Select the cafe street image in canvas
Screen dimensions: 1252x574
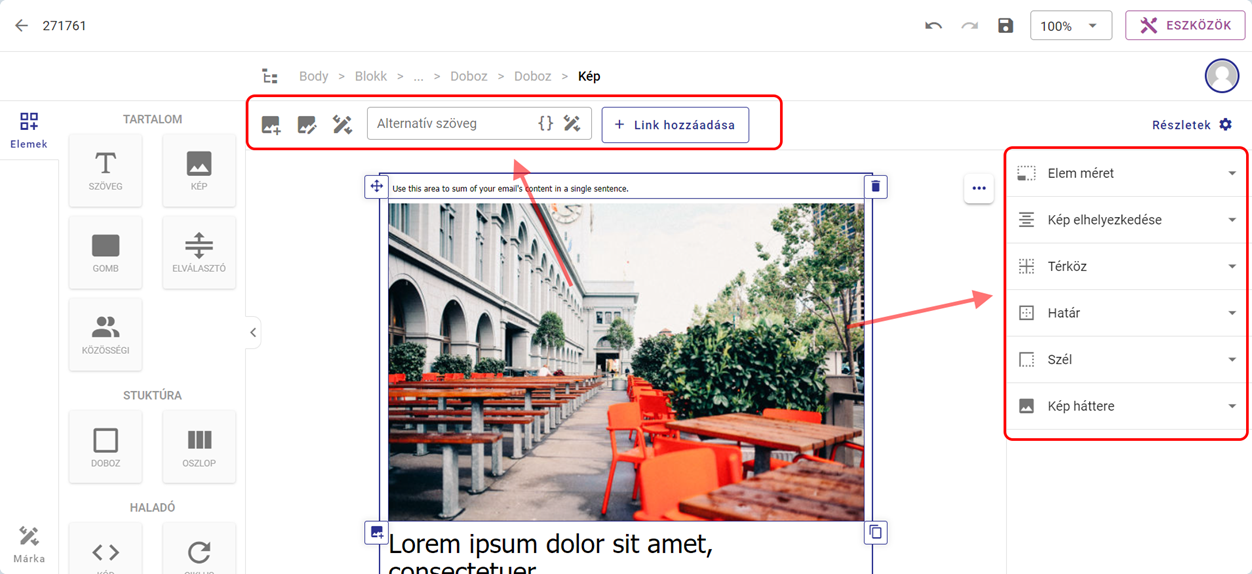pyautogui.click(x=626, y=362)
